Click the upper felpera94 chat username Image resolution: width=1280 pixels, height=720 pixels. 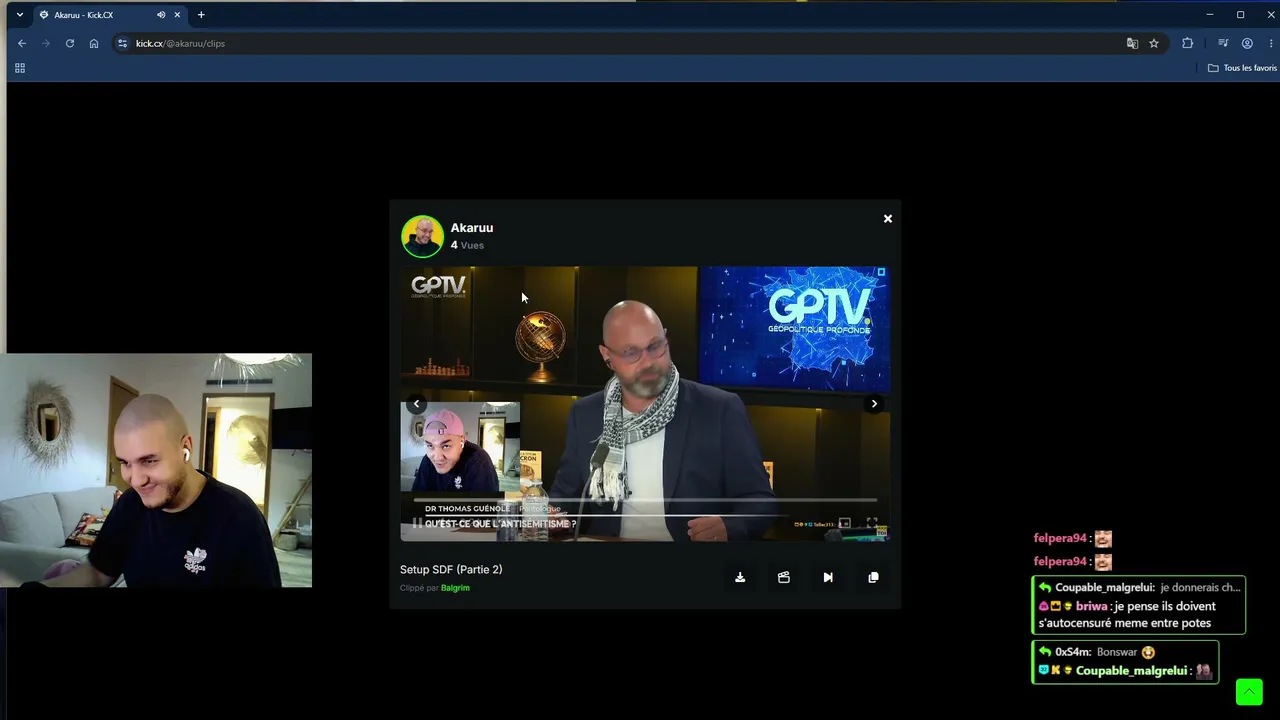point(1060,538)
